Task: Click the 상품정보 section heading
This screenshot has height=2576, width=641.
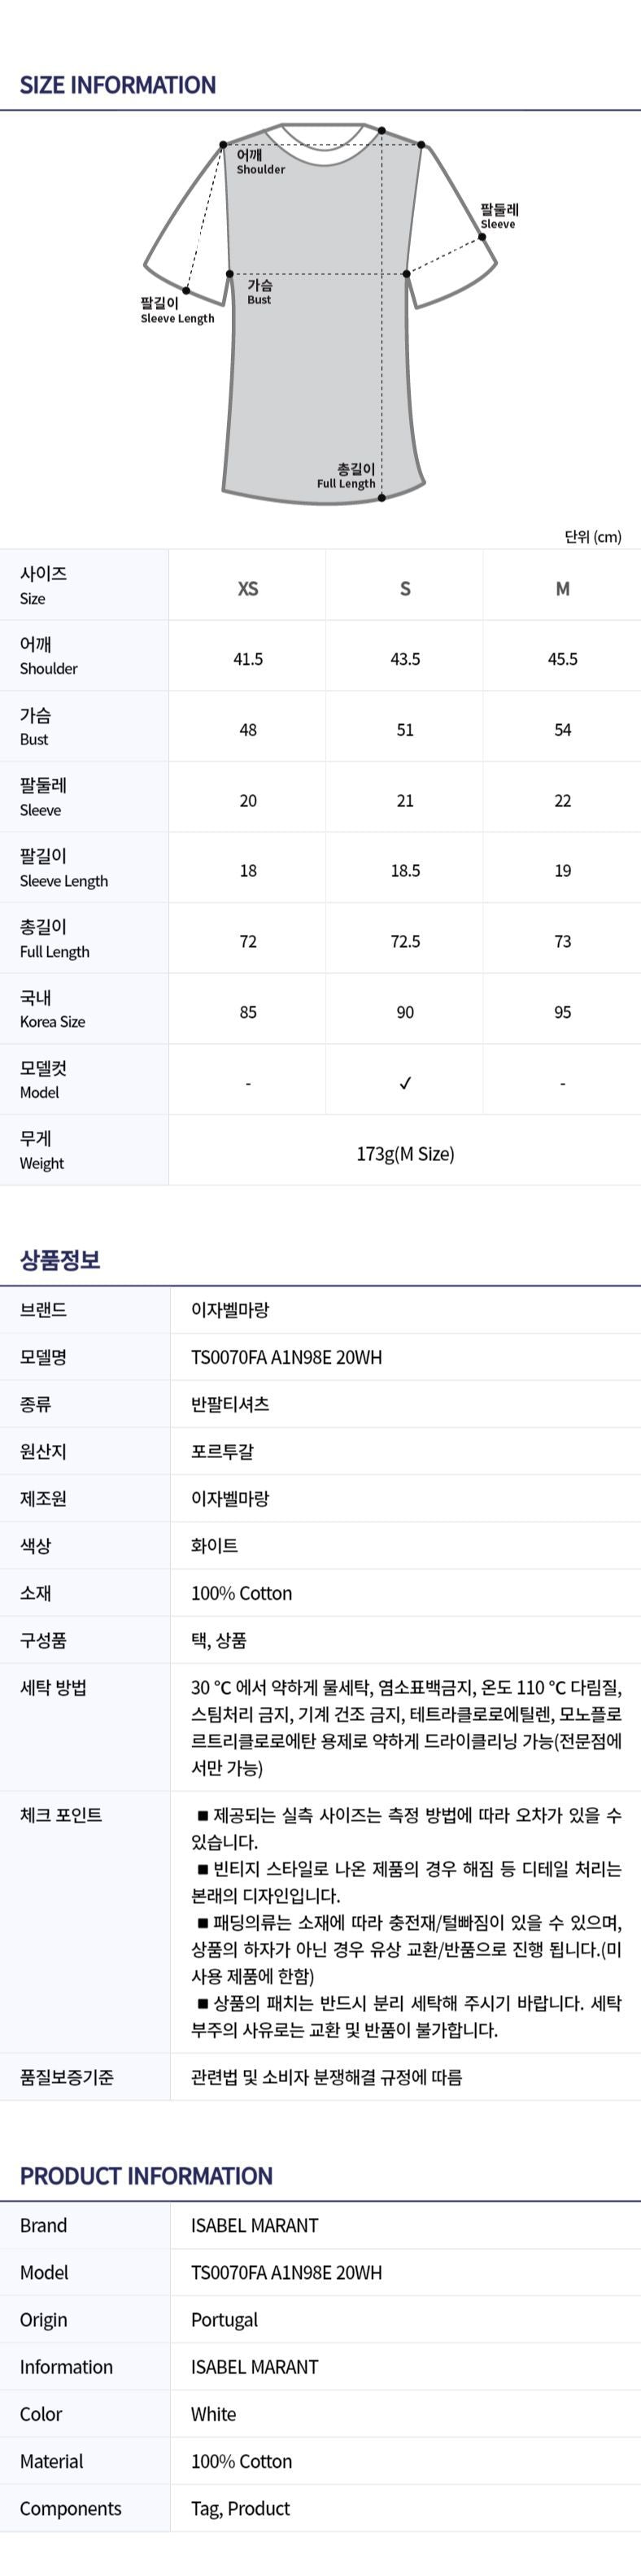Action: tap(60, 1260)
